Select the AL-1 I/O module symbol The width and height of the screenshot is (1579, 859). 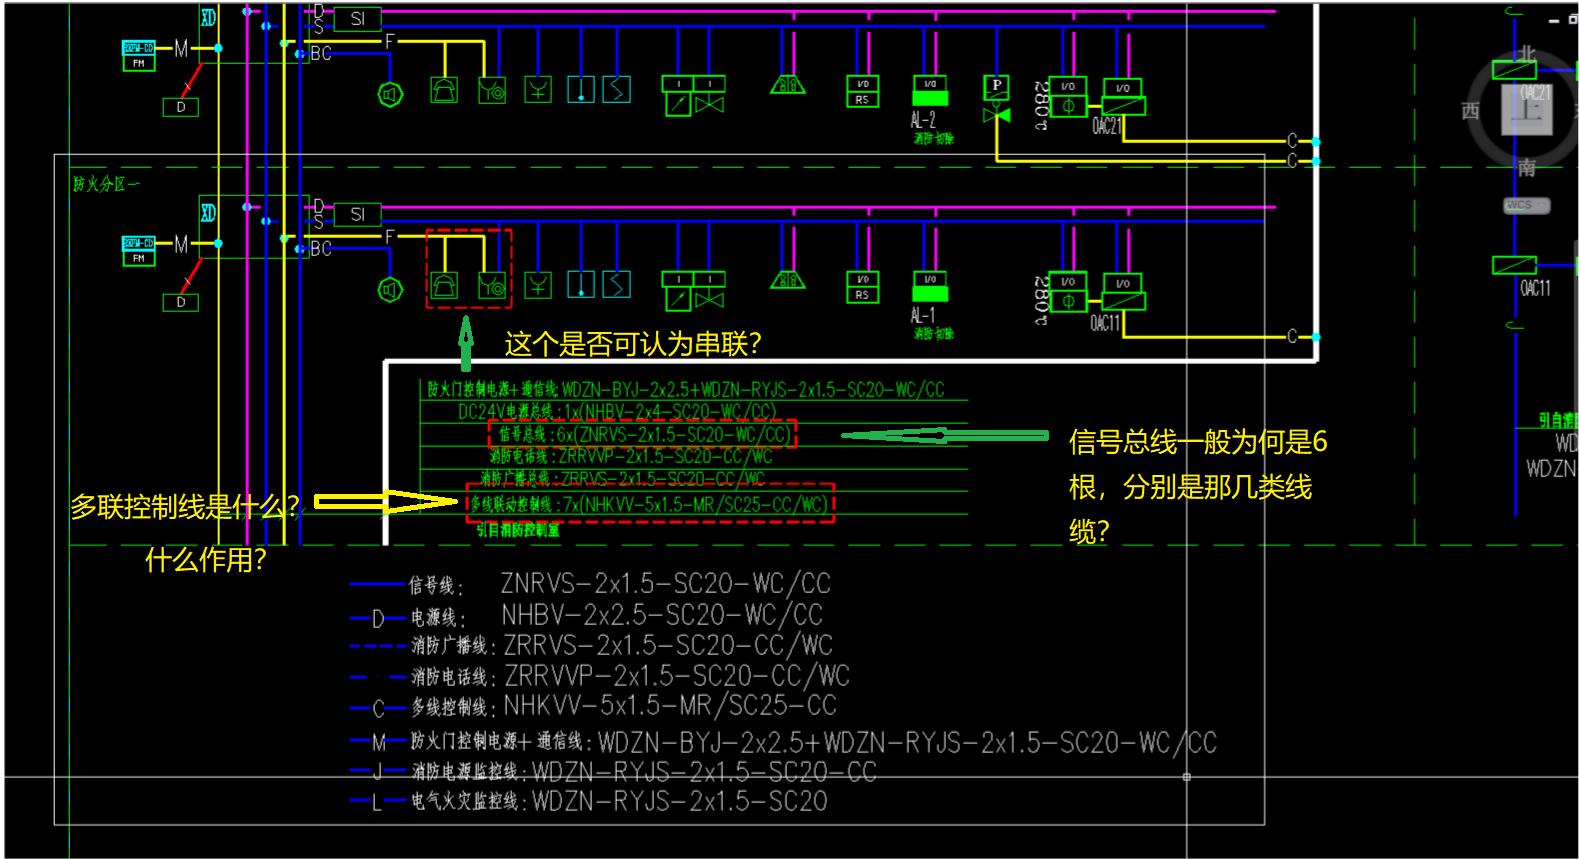point(930,286)
